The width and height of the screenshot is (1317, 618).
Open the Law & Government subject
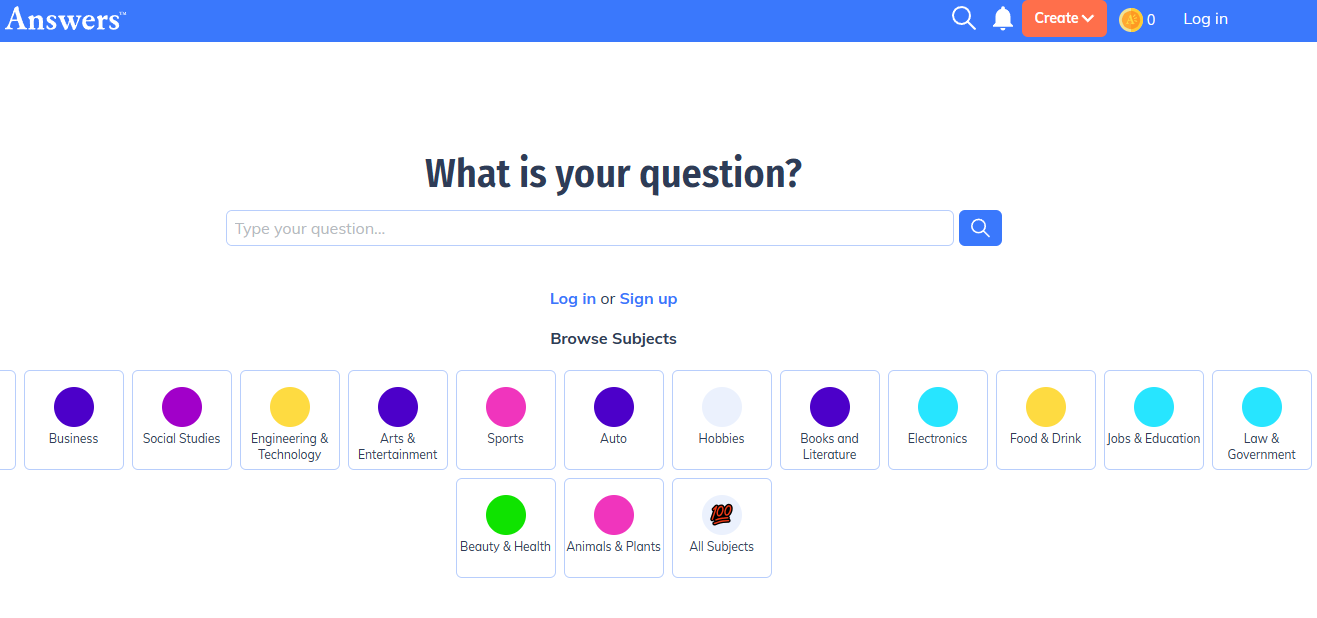[x=1261, y=419]
